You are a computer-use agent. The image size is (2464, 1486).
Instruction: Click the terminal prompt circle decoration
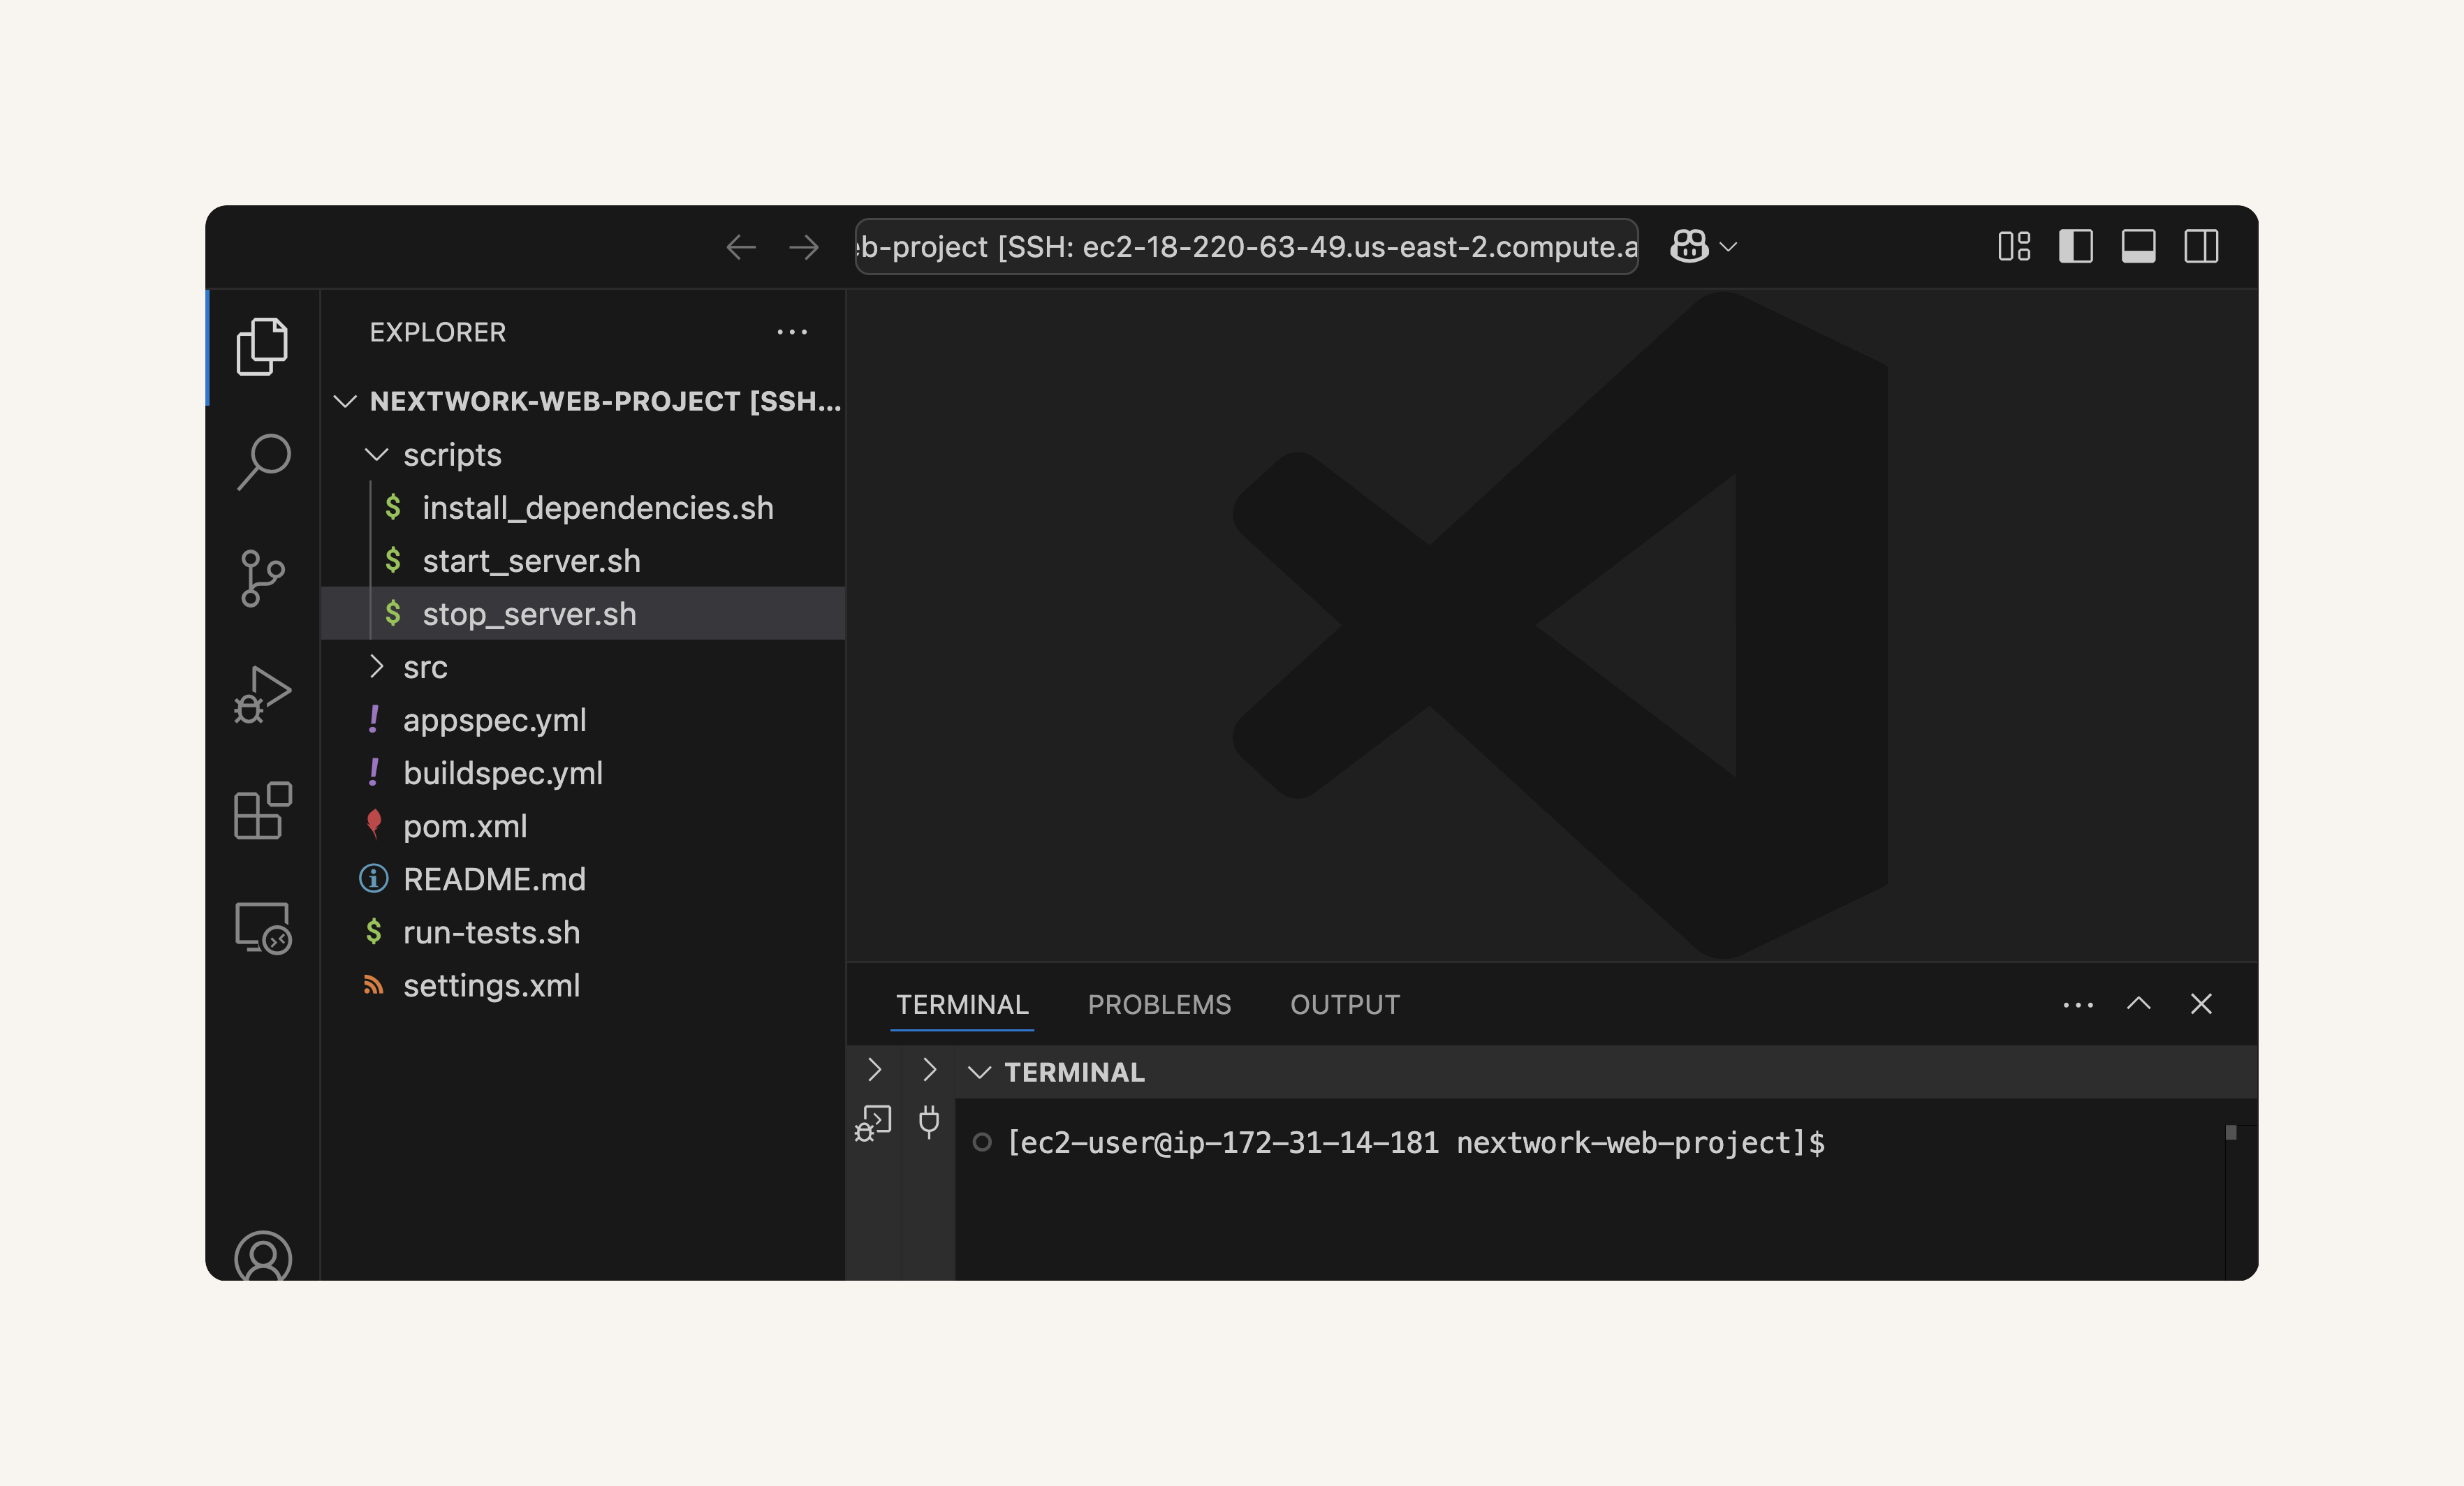coord(982,1142)
